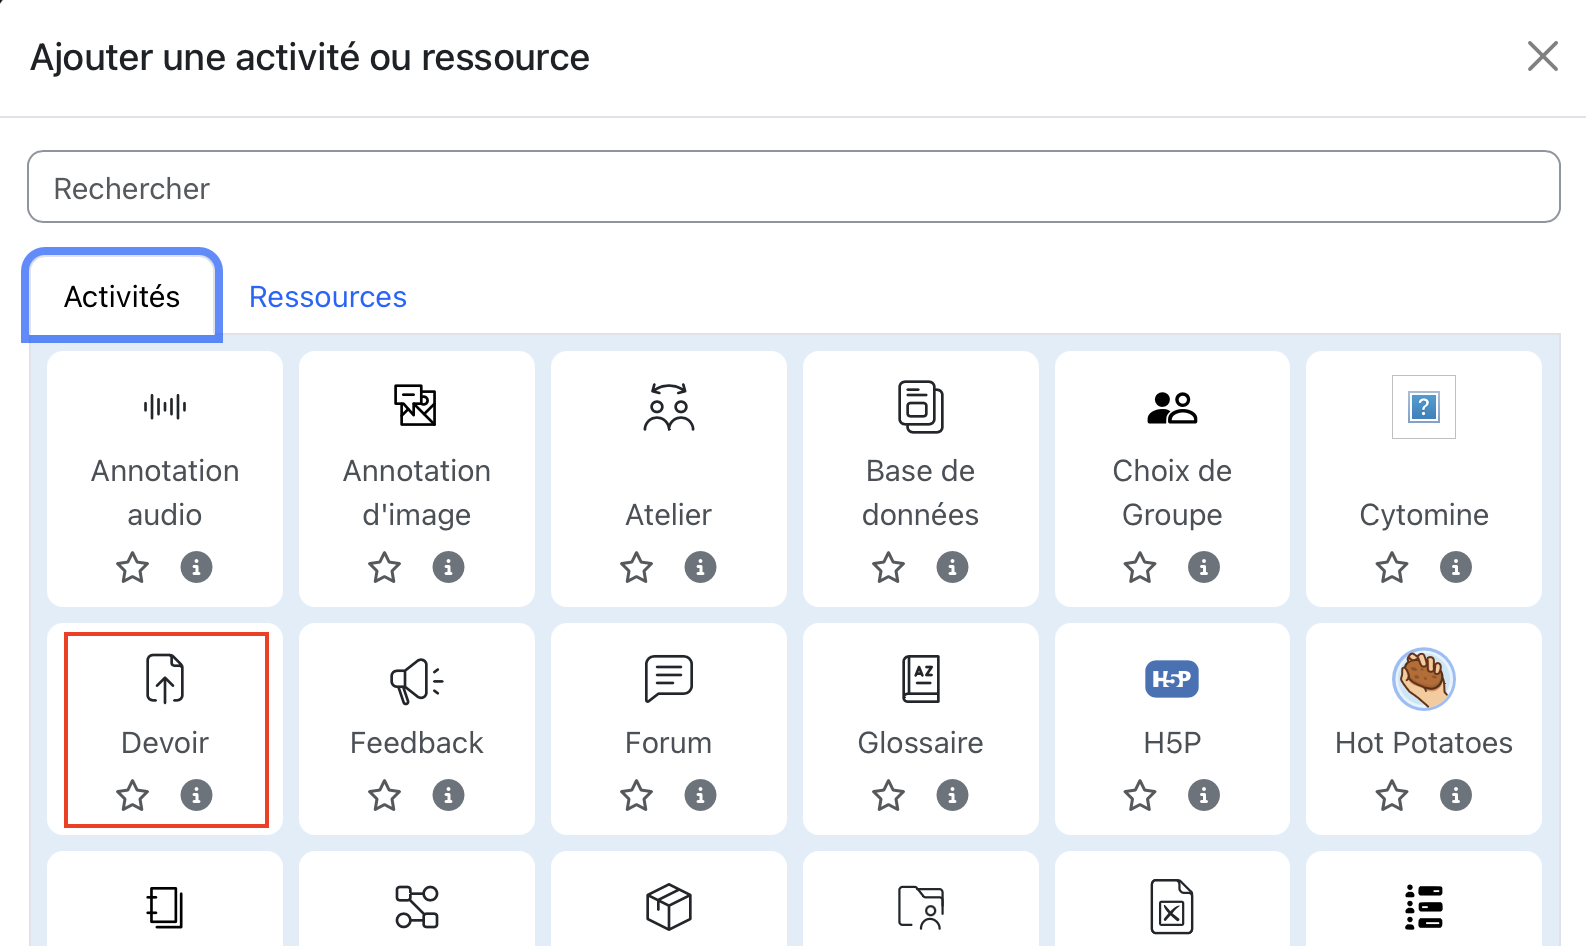Select the Annotation audio activity icon
The image size is (1586, 946).
(165, 407)
